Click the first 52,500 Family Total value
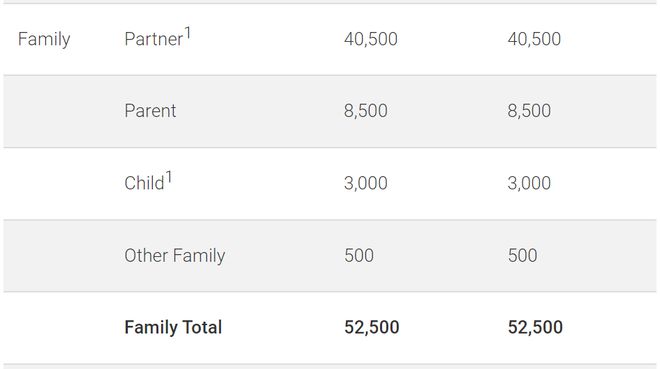 click(x=371, y=327)
